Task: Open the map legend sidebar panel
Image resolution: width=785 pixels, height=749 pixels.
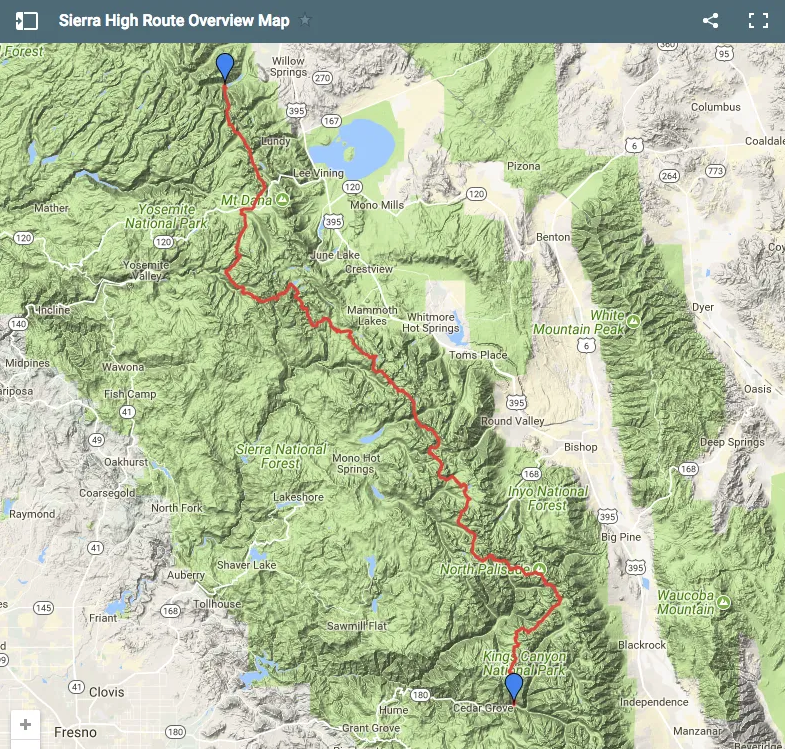Action: click(x=27, y=21)
